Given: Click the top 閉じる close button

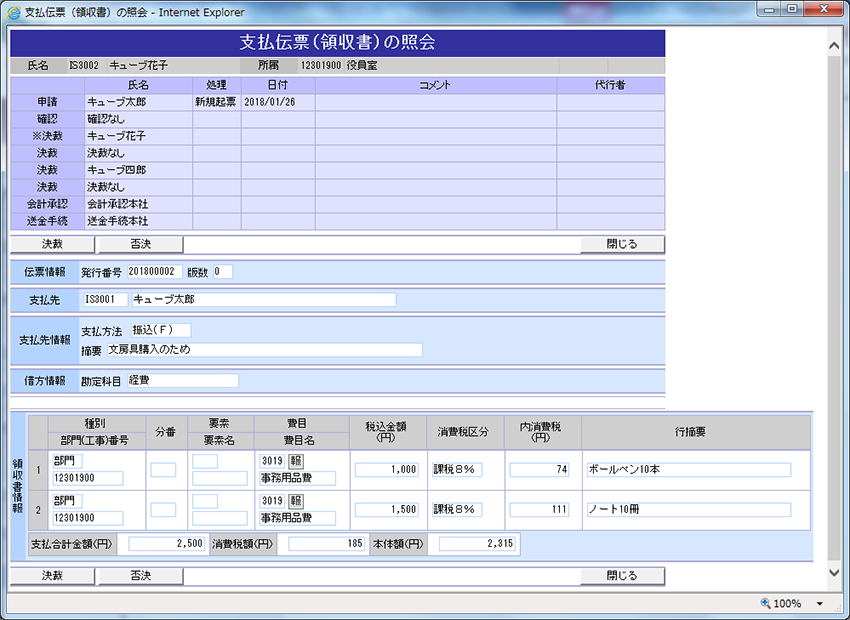Looking at the screenshot, I should pyautogui.click(x=622, y=244).
